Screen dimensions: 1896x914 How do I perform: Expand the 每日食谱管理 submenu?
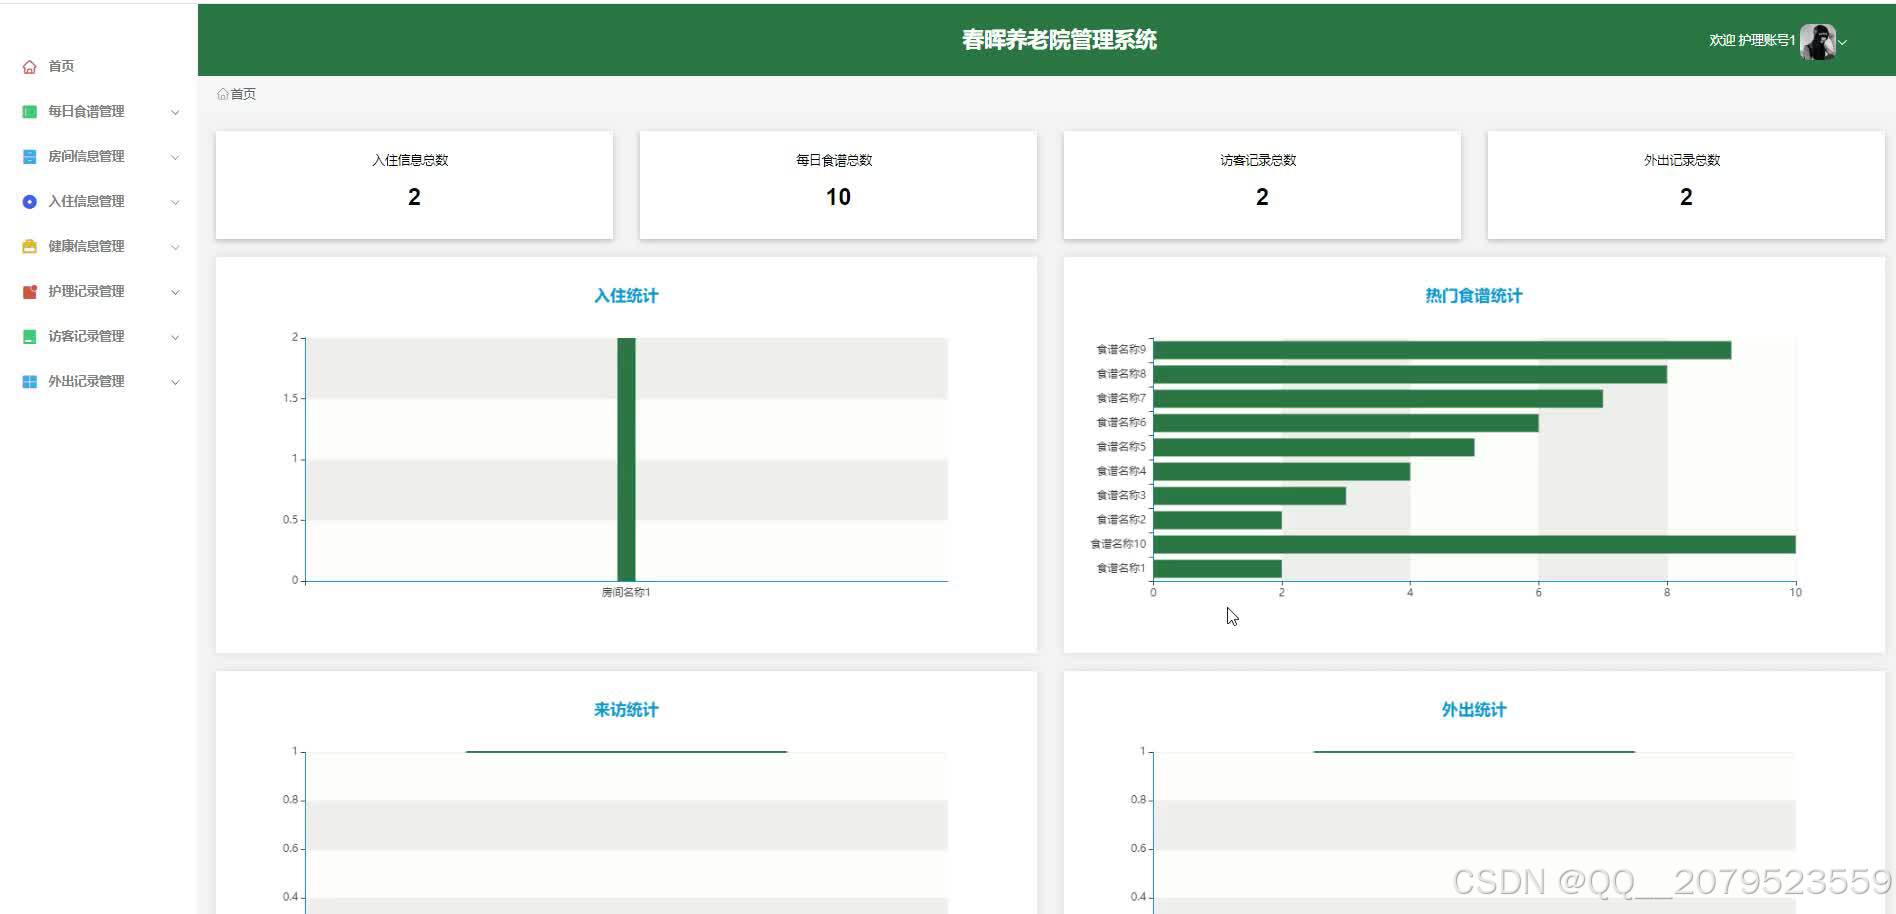[176, 112]
